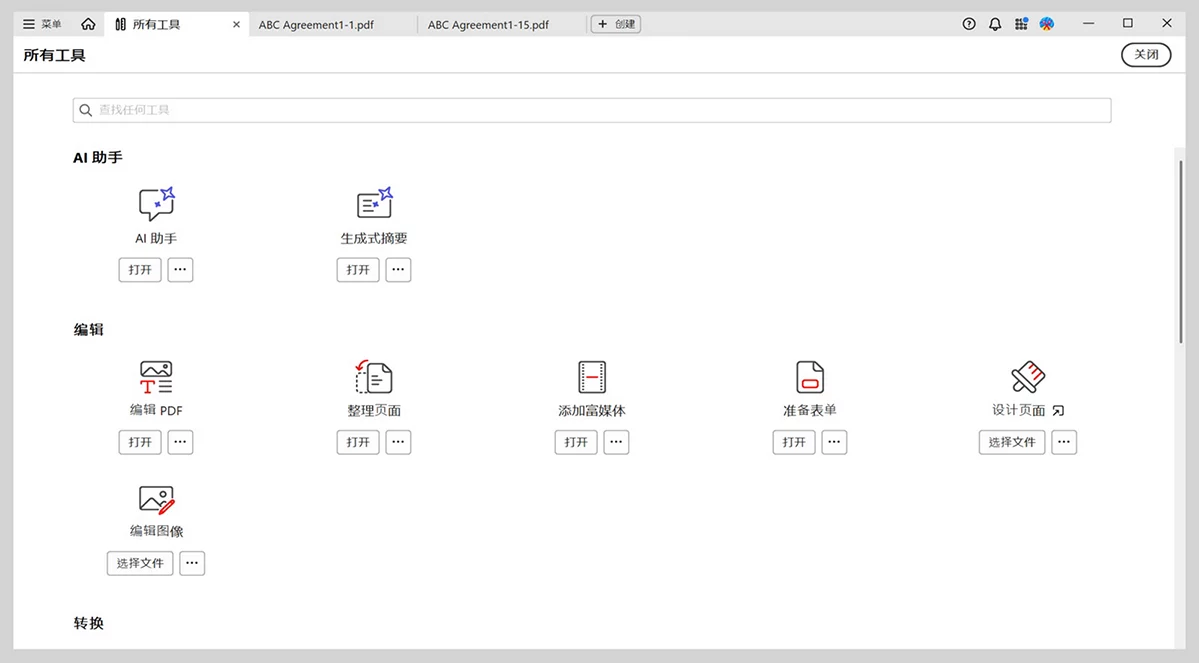Image resolution: width=1199 pixels, height=663 pixels.
Task: Expand more options for 准备表单
Action: (834, 442)
